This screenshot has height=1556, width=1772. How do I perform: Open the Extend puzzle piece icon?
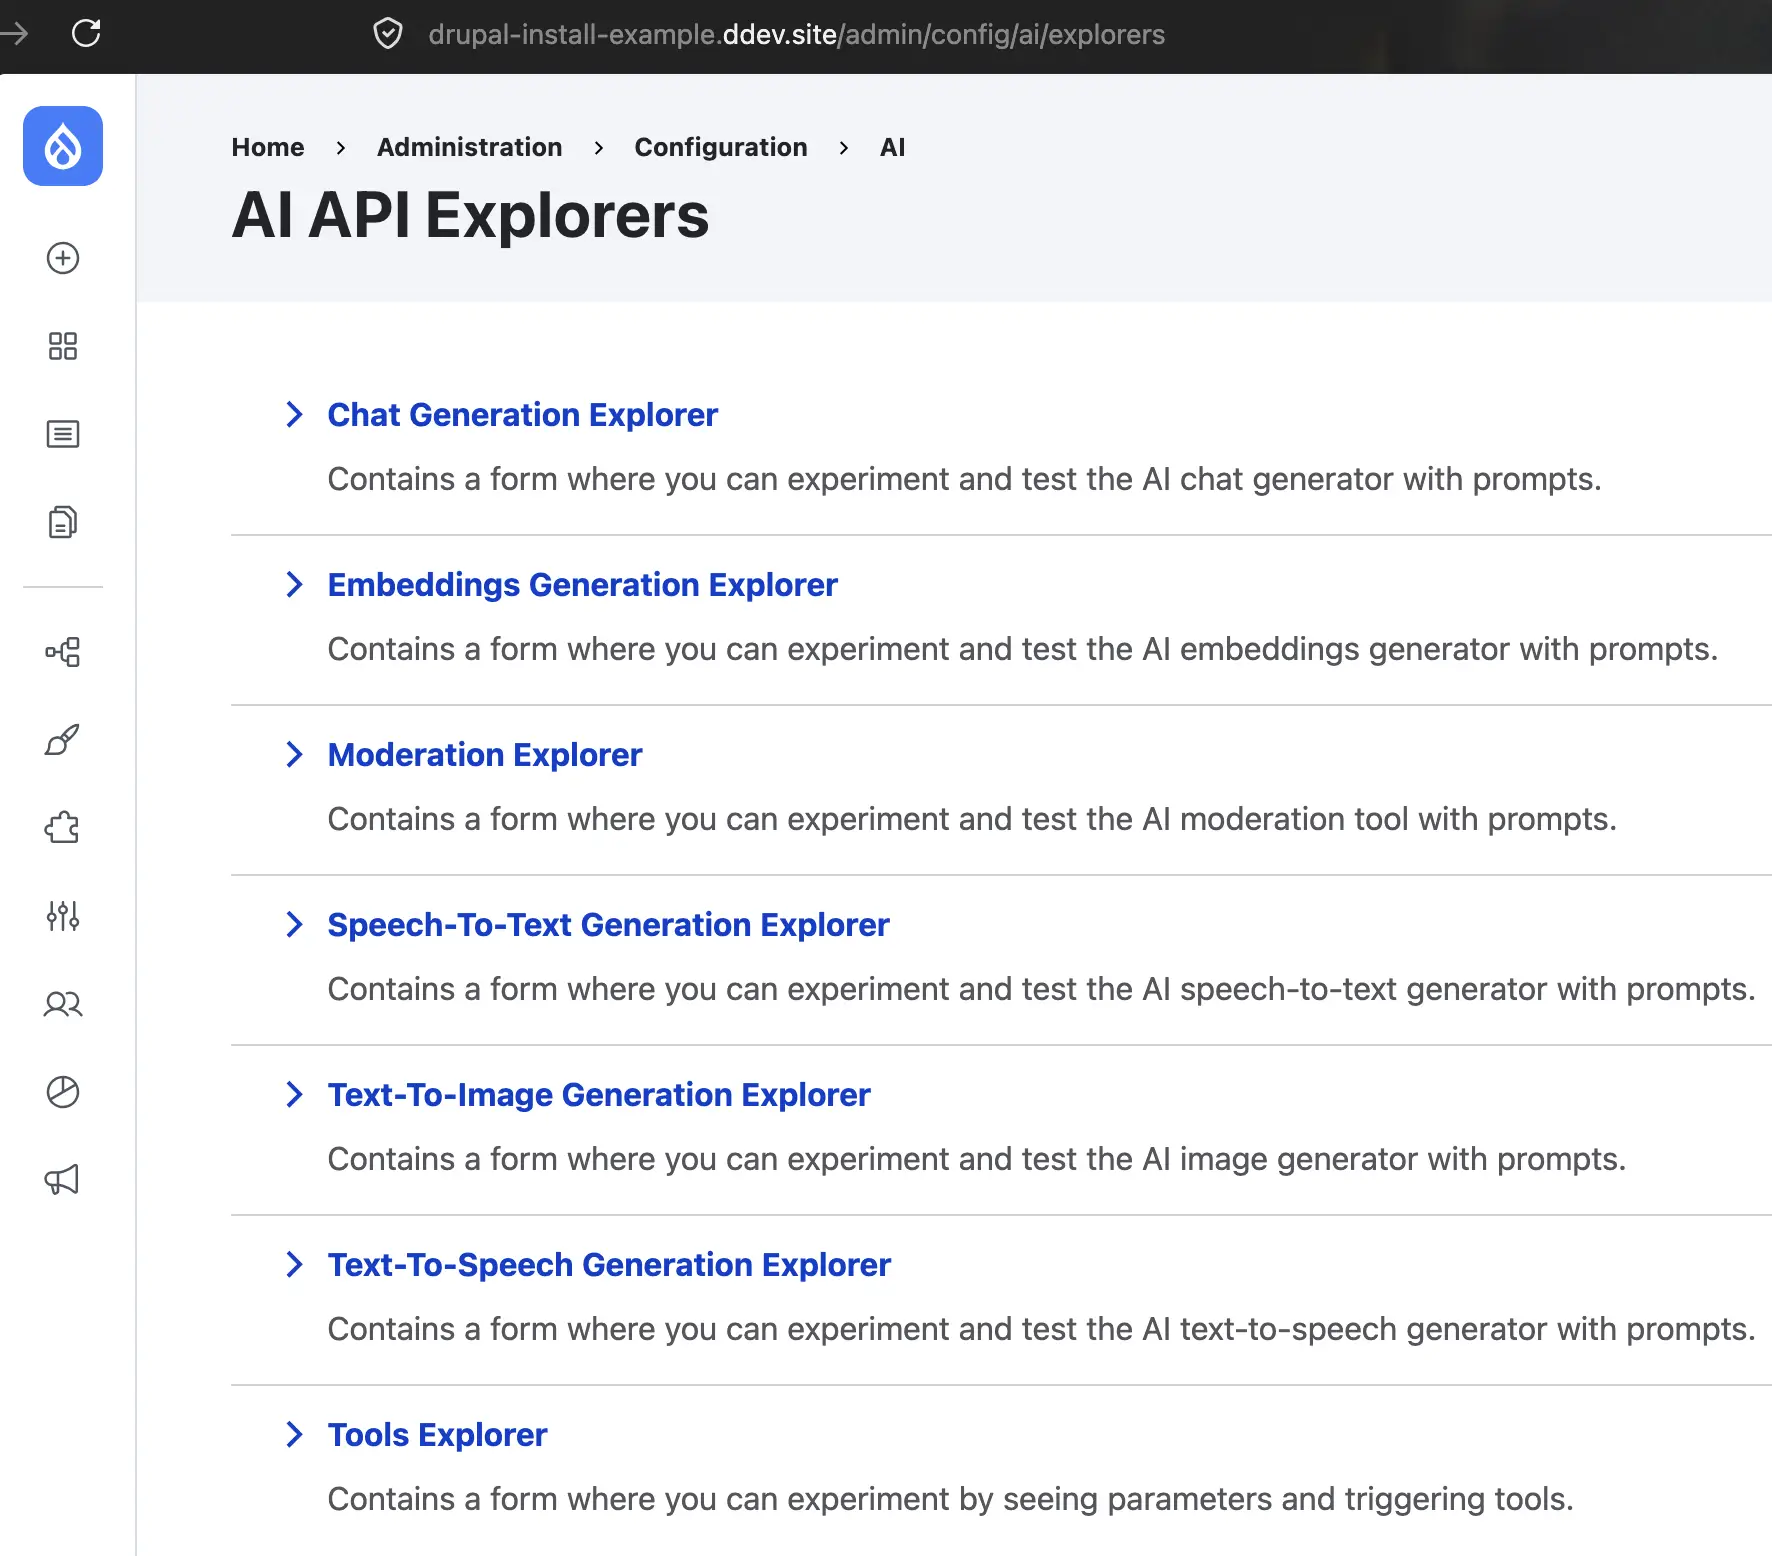(x=63, y=828)
